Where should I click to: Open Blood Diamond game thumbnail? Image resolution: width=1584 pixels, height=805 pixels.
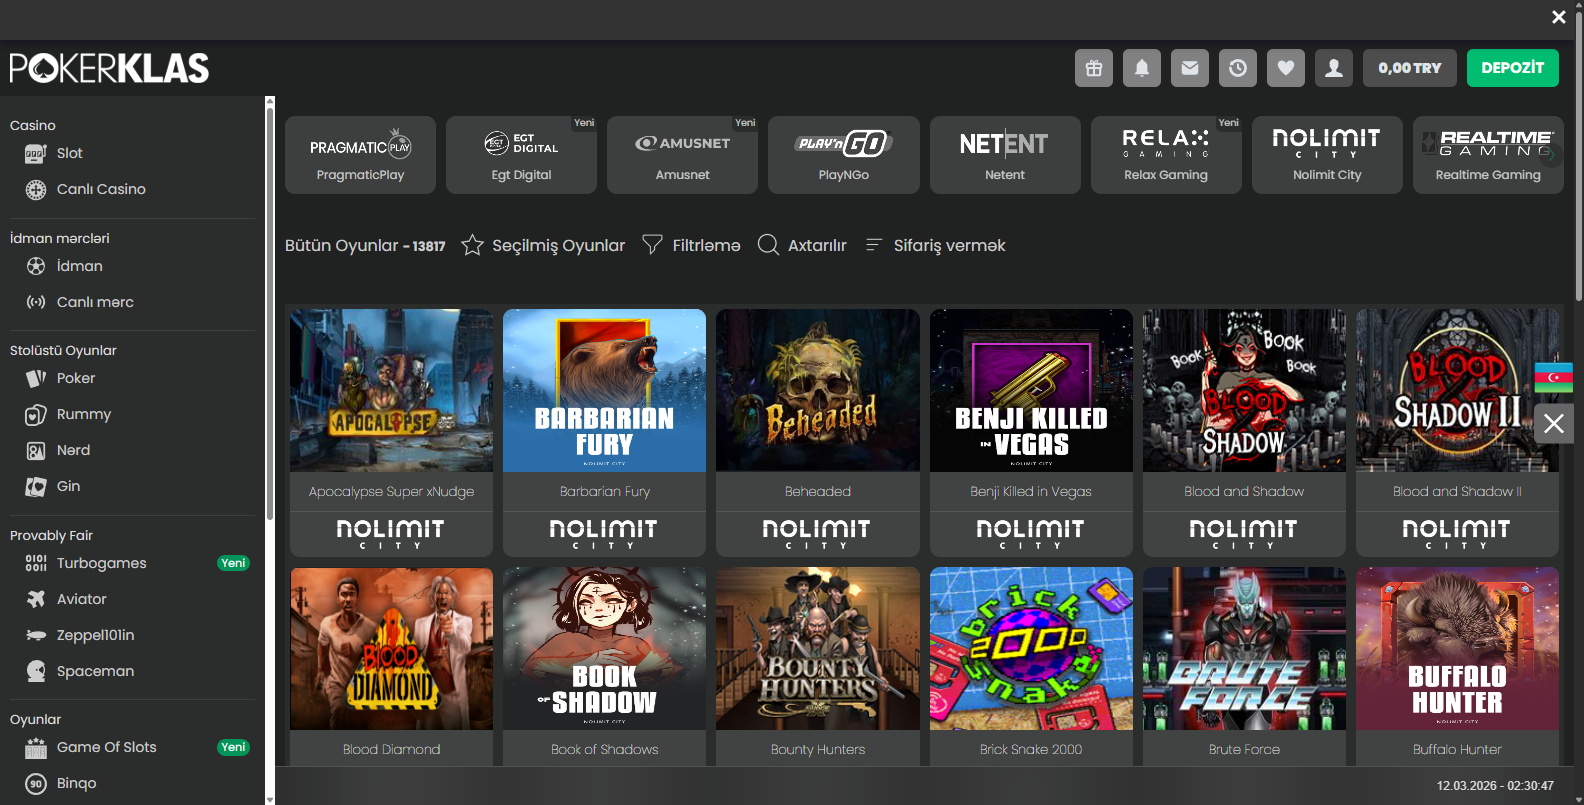pos(391,649)
